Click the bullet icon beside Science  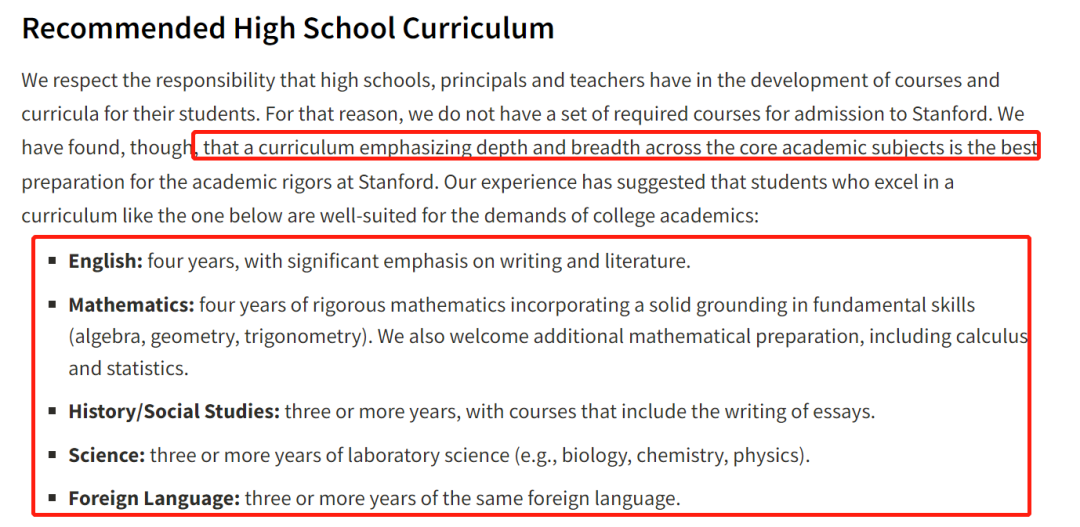tap(52, 455)
